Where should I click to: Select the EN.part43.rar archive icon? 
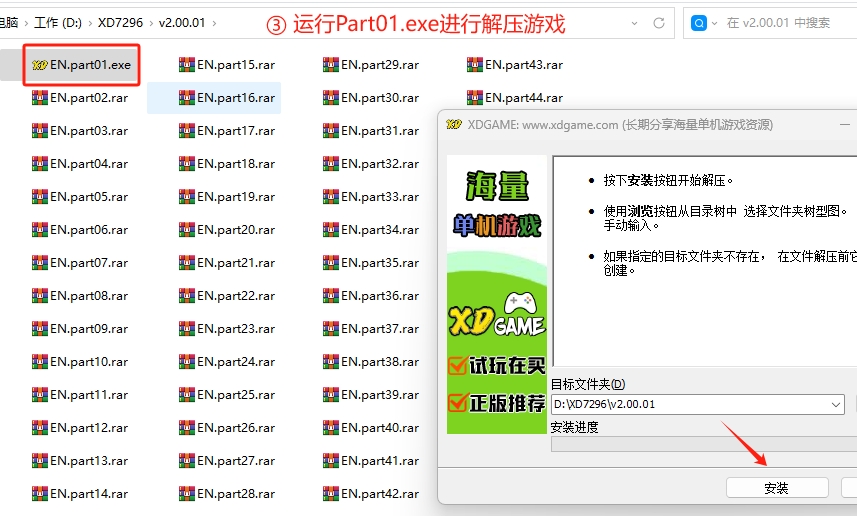pyautogui.click(x=475, y=65)
